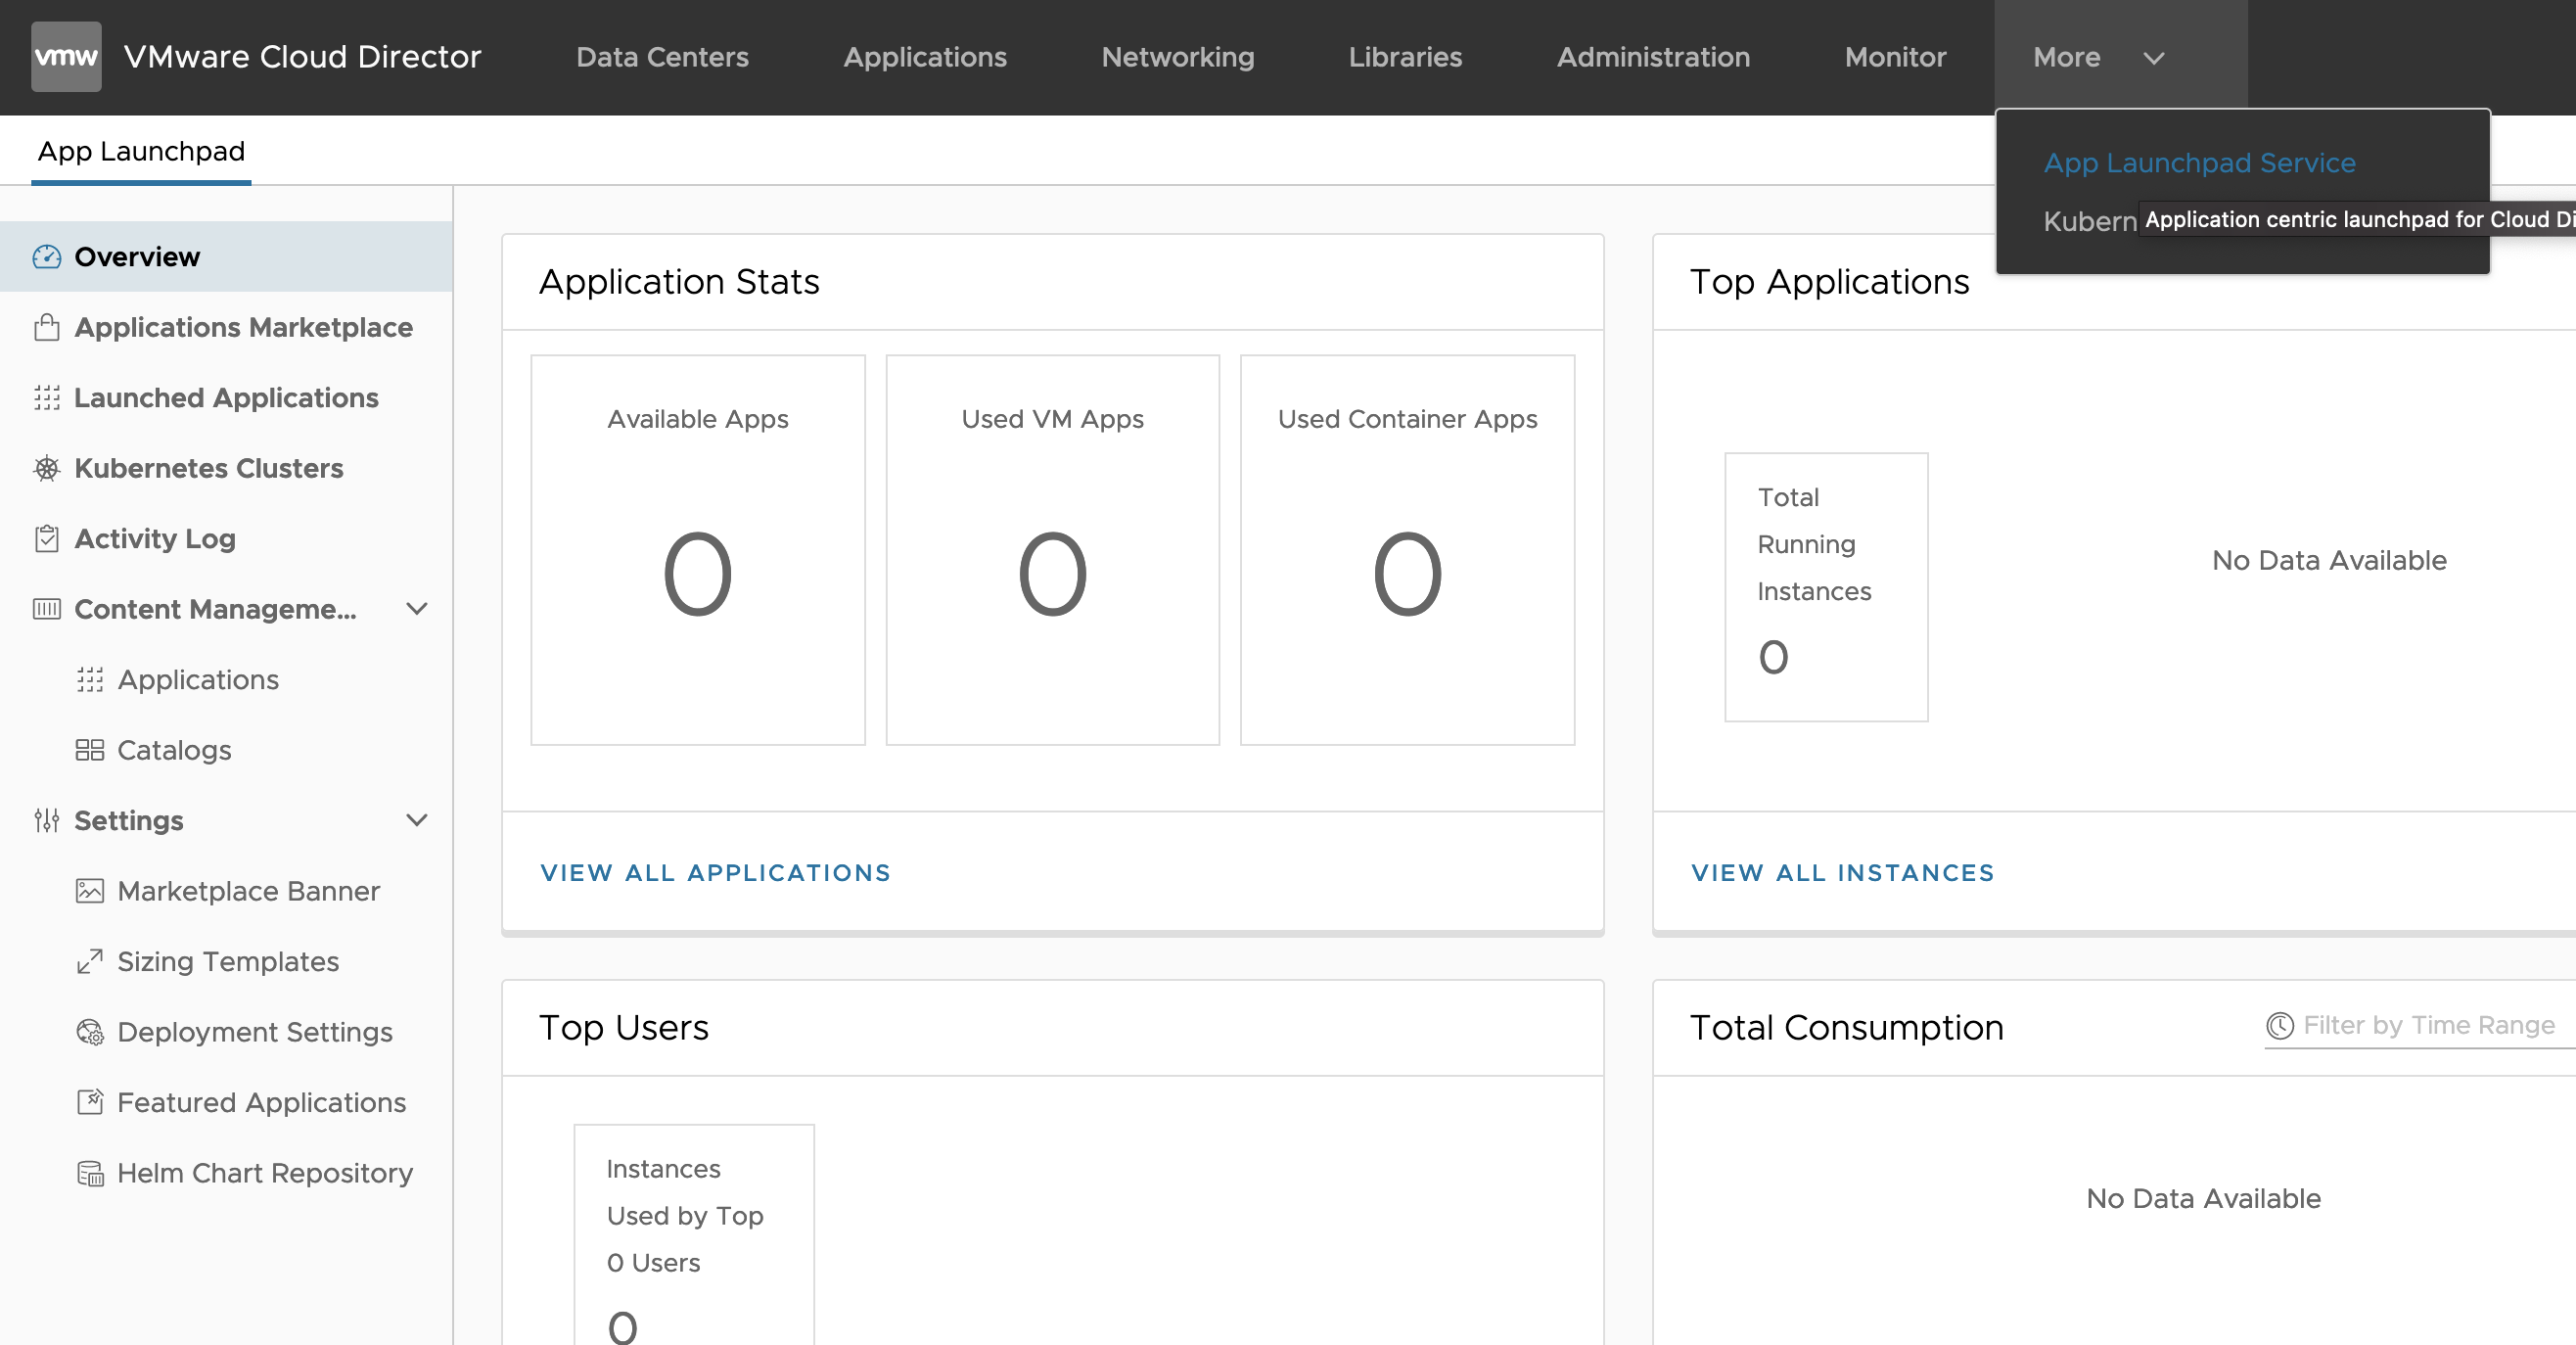Click the Featured Applications star icon
2576x1345 pixels.
coord(89,1102)
